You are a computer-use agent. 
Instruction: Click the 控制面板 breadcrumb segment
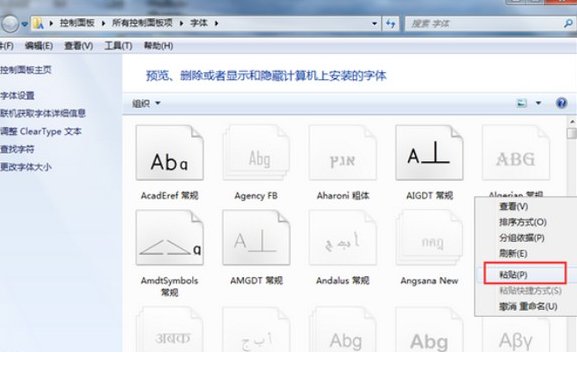(77, 23)
